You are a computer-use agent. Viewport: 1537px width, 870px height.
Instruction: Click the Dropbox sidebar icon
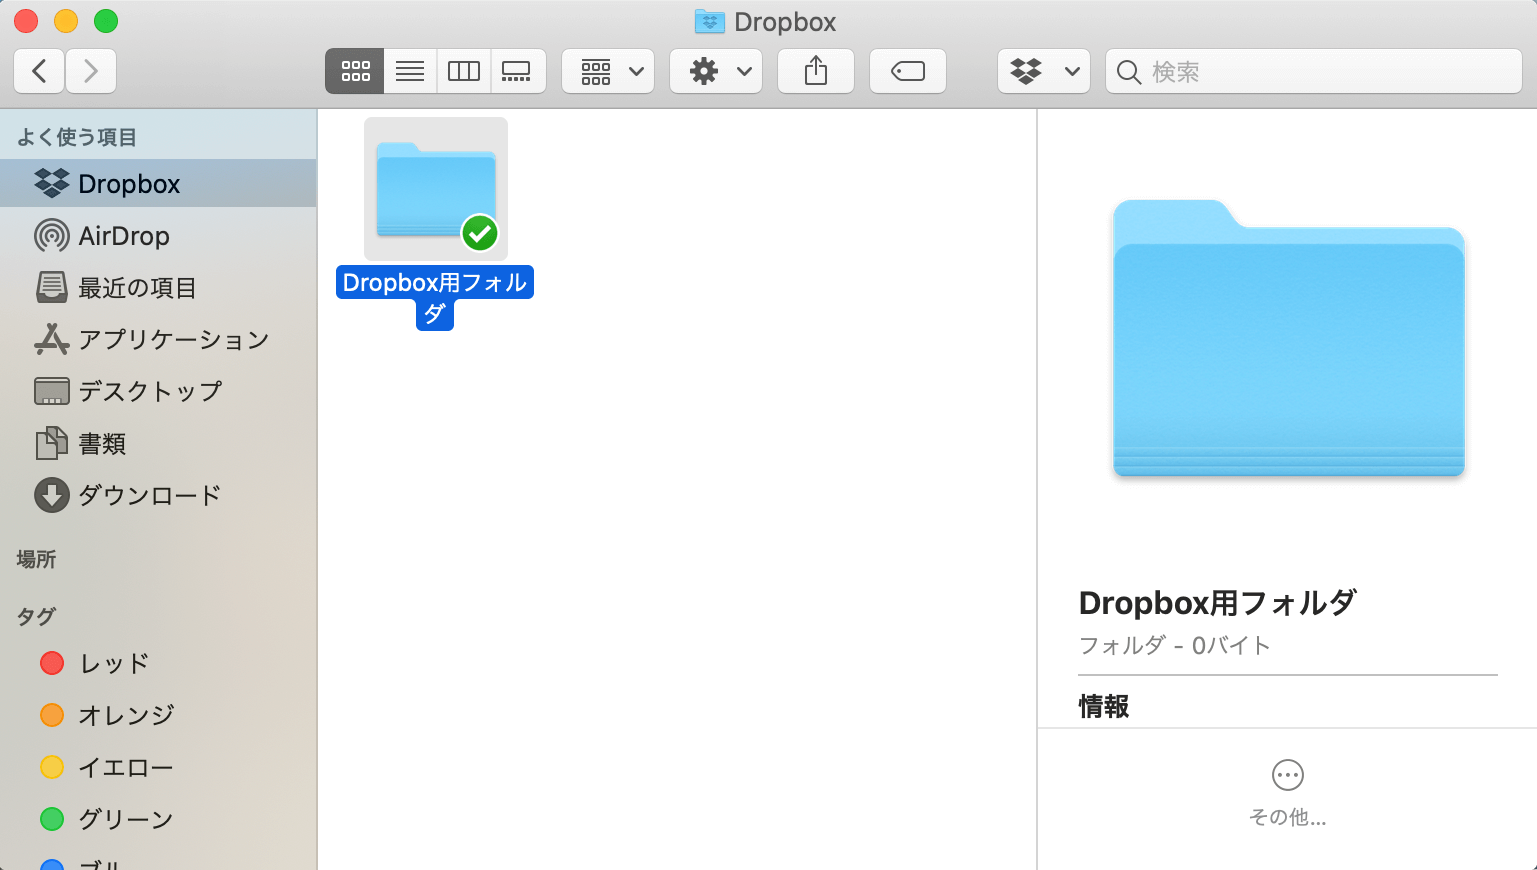click(52, 183)
